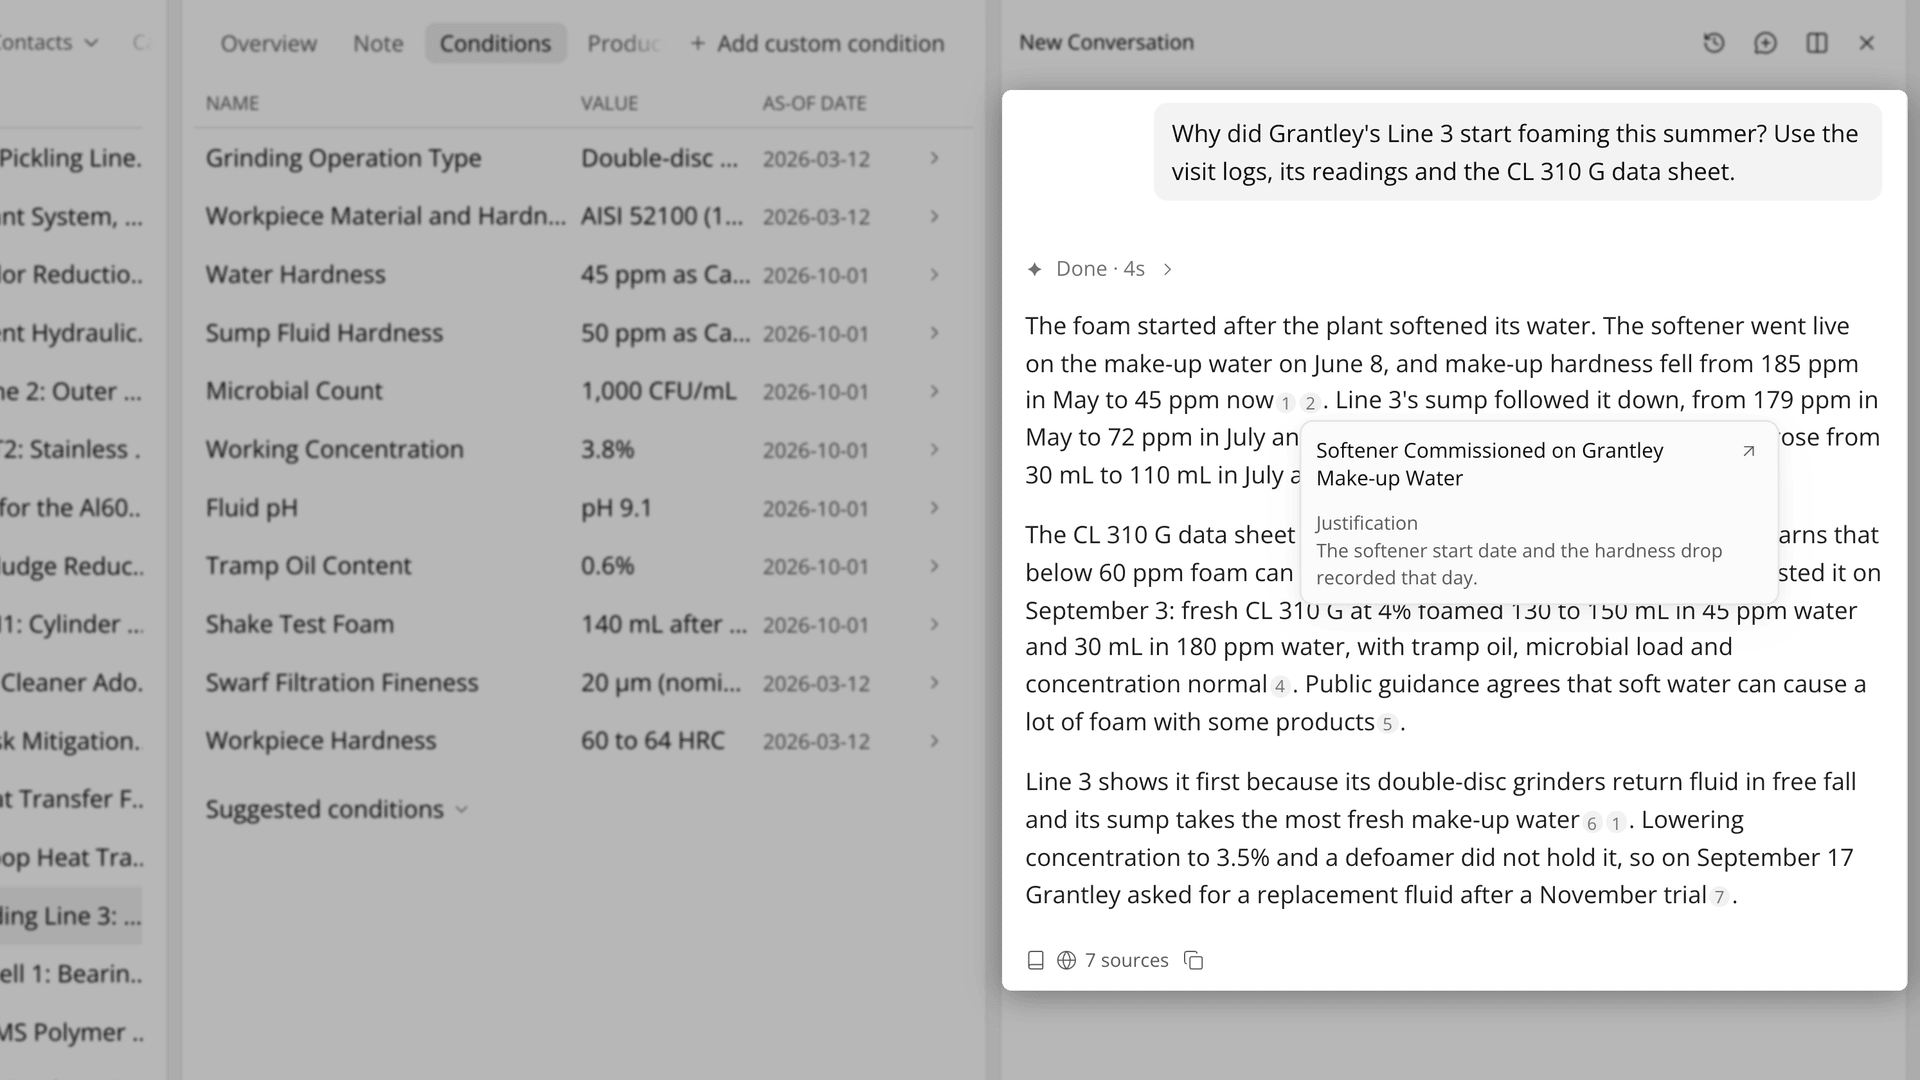Click Workpiece Material and Hardness row

point(583,216)
